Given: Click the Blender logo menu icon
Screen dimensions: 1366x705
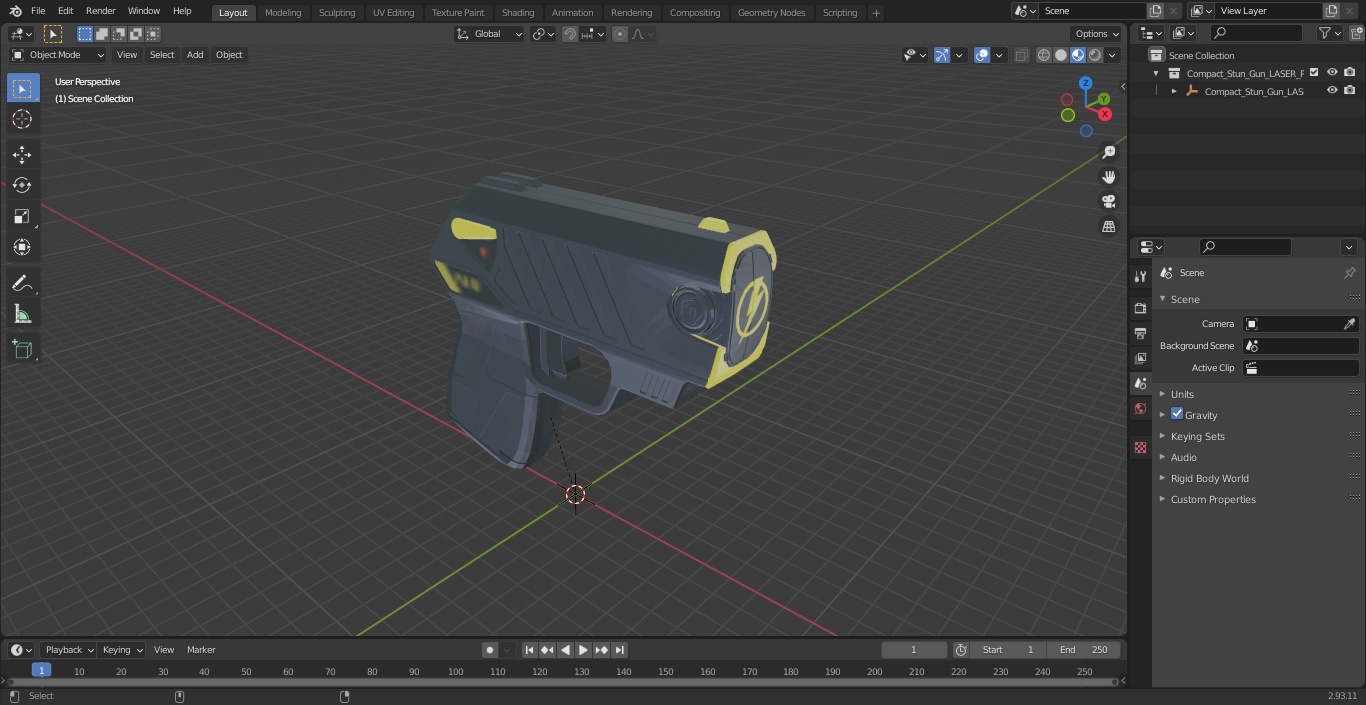Looking at the screenshot, I should (x=15, y=11).
